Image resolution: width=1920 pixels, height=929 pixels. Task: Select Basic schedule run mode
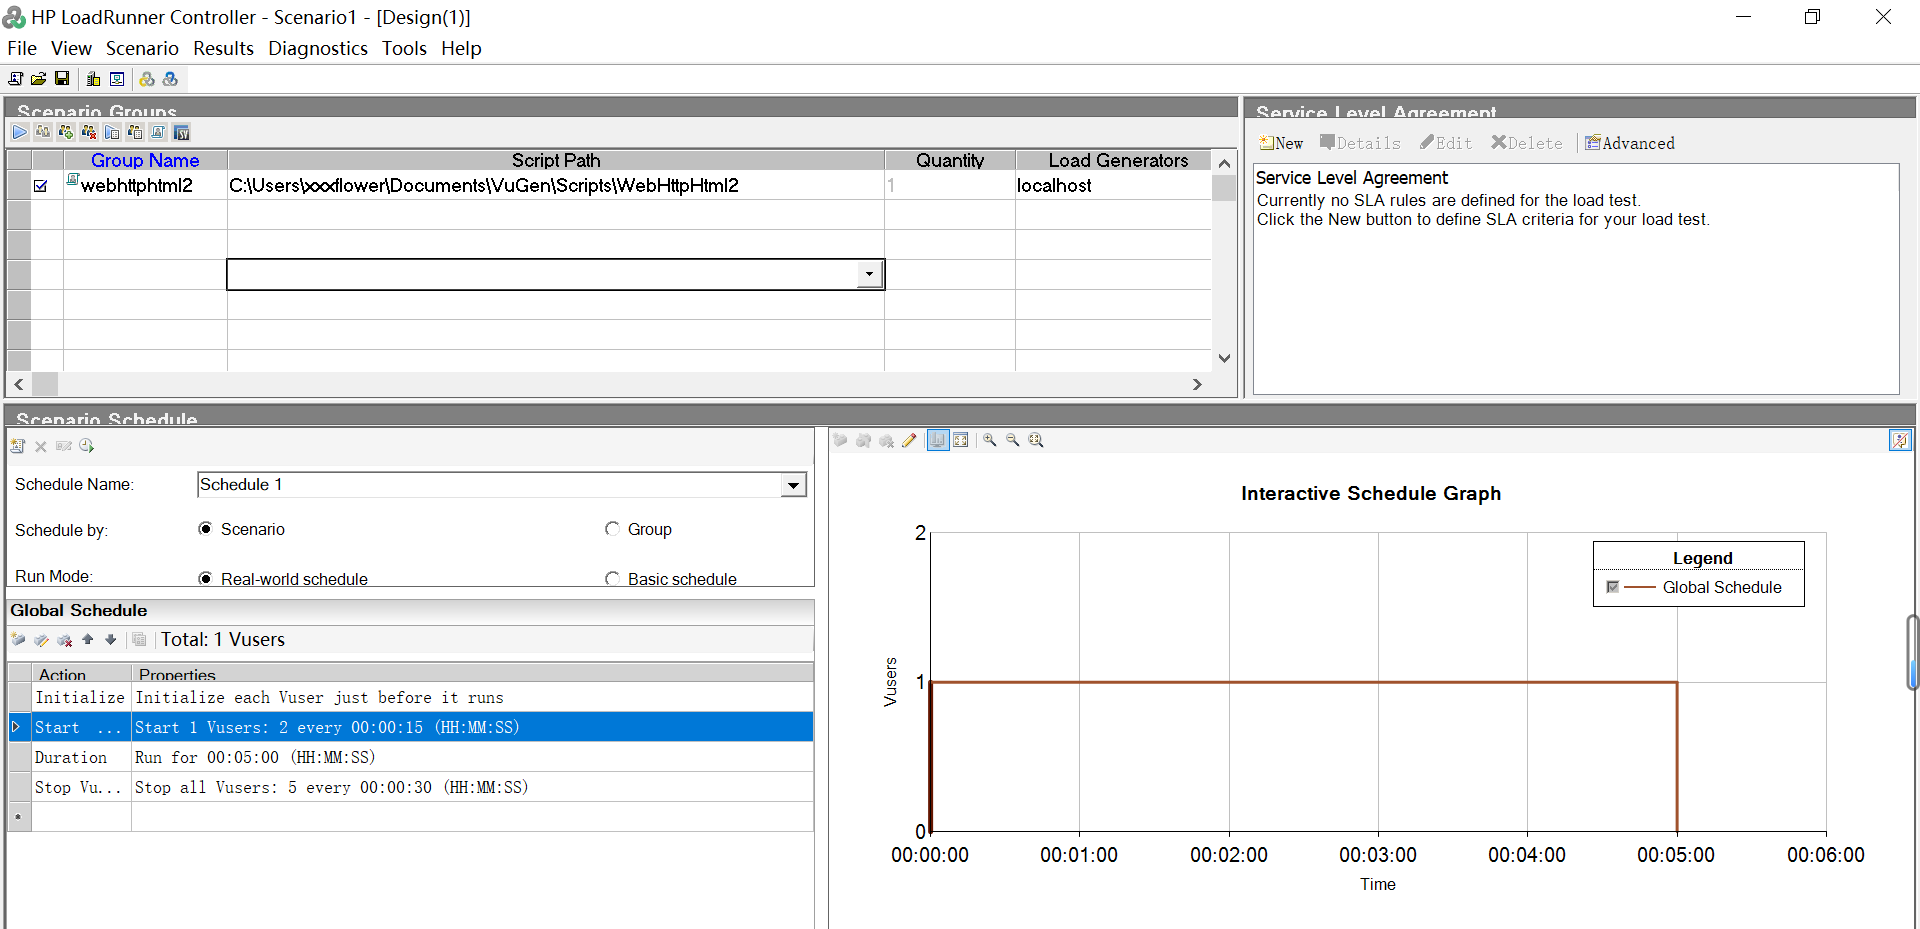612,579
